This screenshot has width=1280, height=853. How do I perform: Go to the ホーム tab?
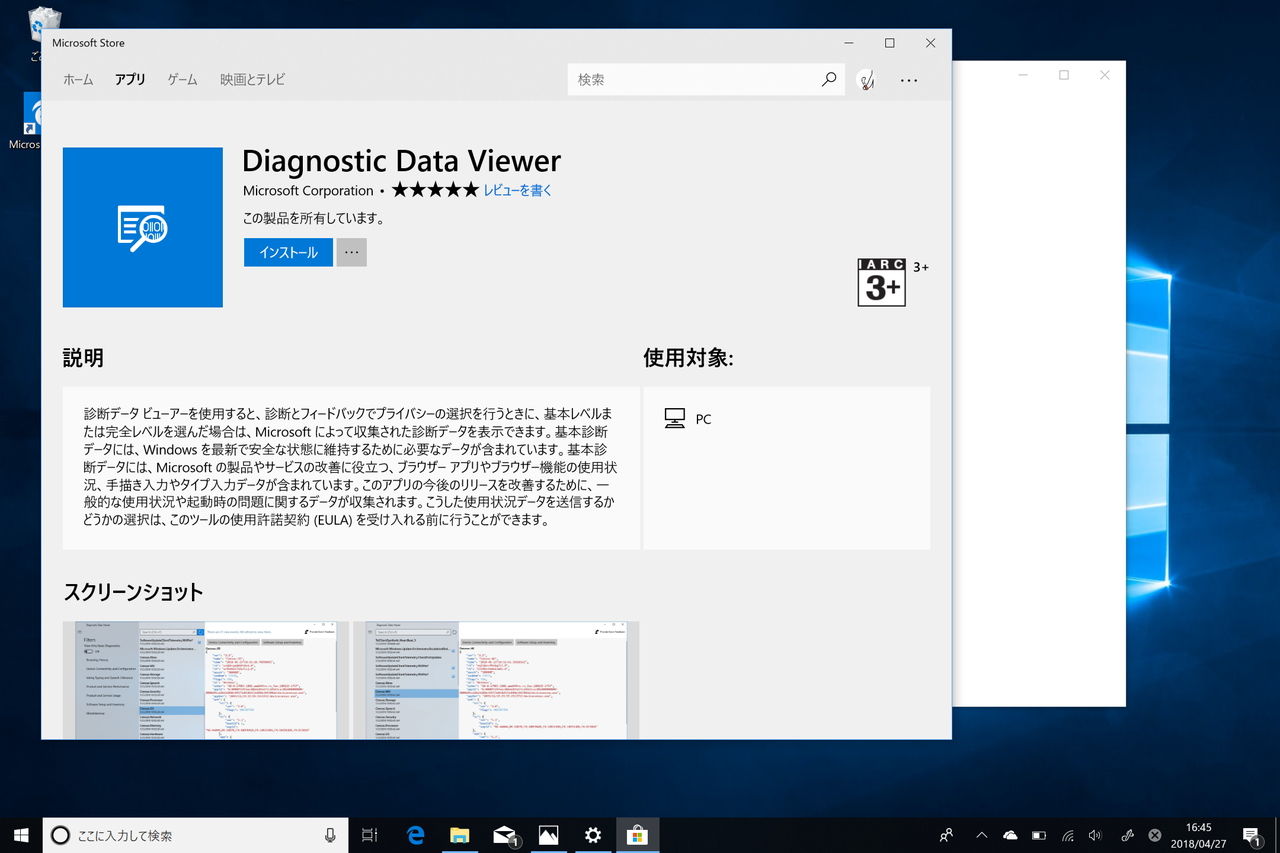click(78, 80)
